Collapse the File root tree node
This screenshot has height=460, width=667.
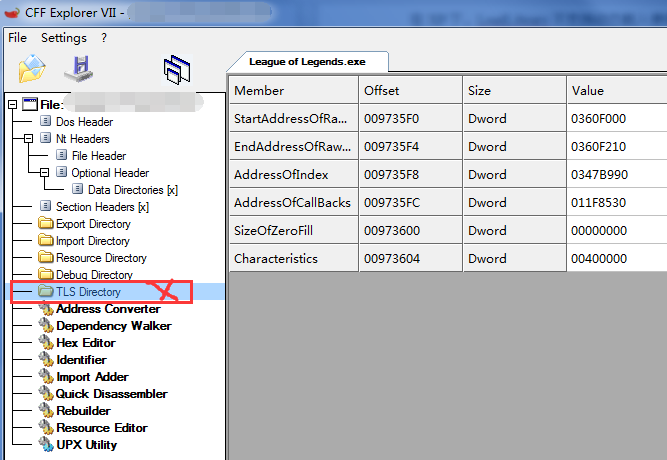pyautogui.click(x=13, y=105)
